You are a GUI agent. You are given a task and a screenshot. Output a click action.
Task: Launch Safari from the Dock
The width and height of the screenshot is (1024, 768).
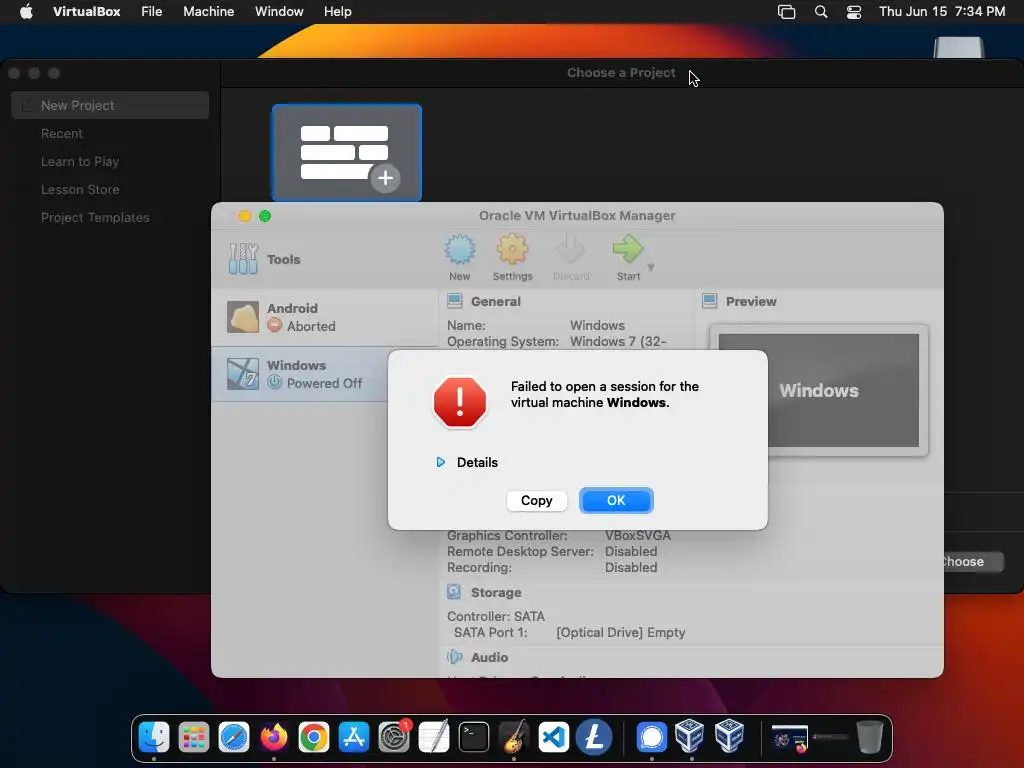(x=234, y=737)
